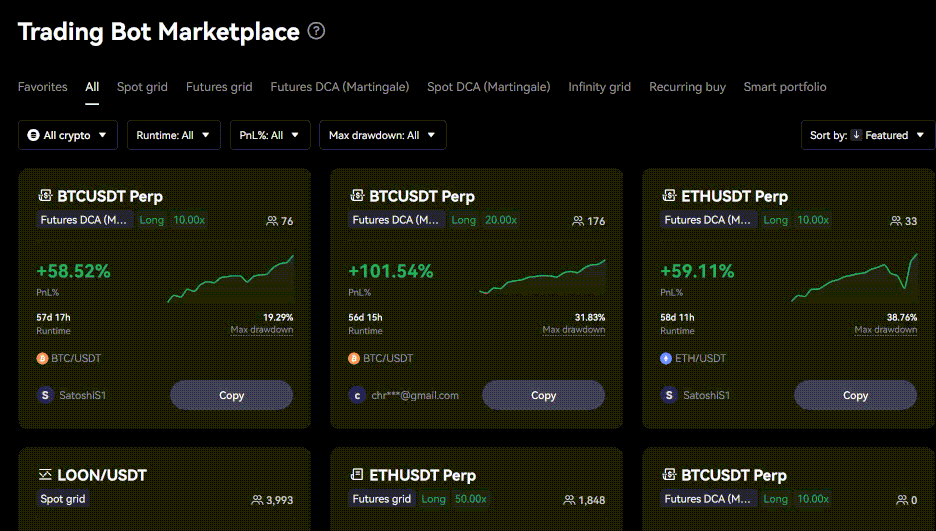Switch to the Favorites tab
The width and height of the screenshot is (936, 531).
pyautogui.click(x=42, y=87)
